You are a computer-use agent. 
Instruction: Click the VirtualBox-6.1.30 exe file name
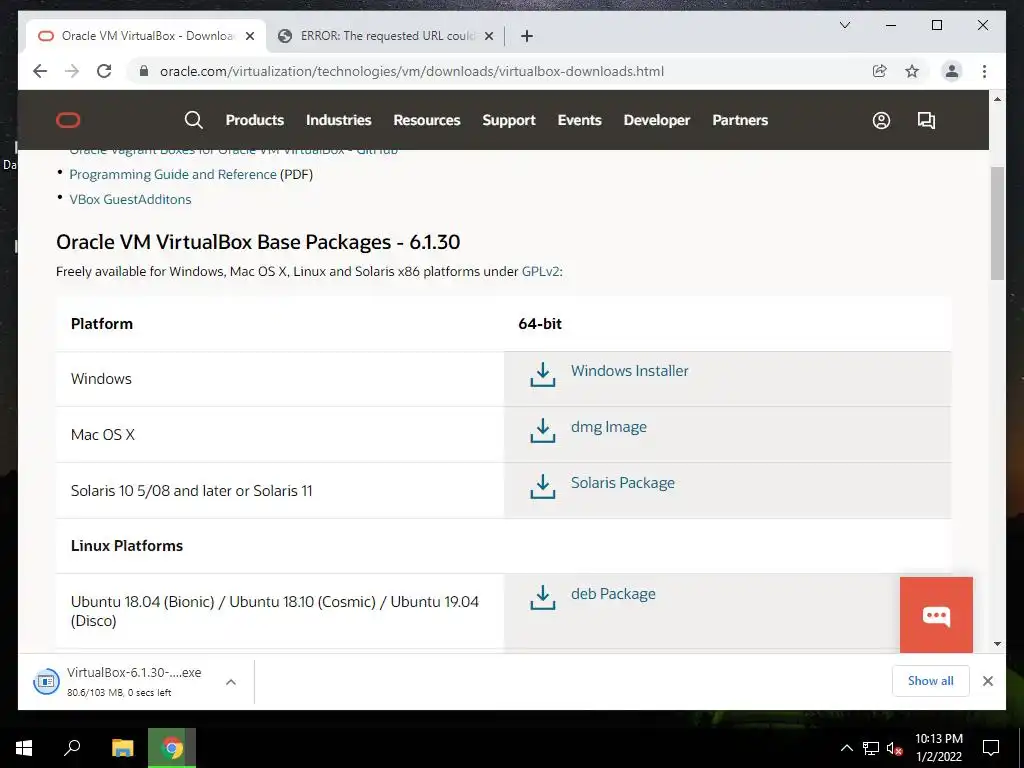click(x=134, y=673)
